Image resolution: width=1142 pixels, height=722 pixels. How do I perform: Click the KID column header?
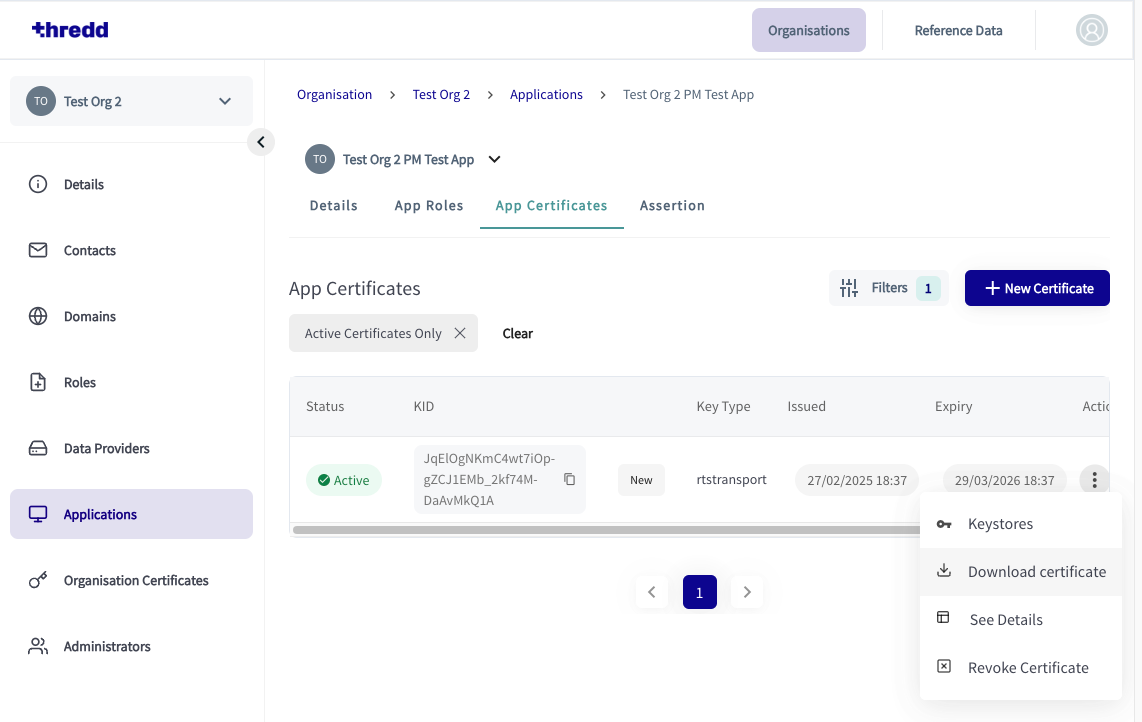click(424, 407)
